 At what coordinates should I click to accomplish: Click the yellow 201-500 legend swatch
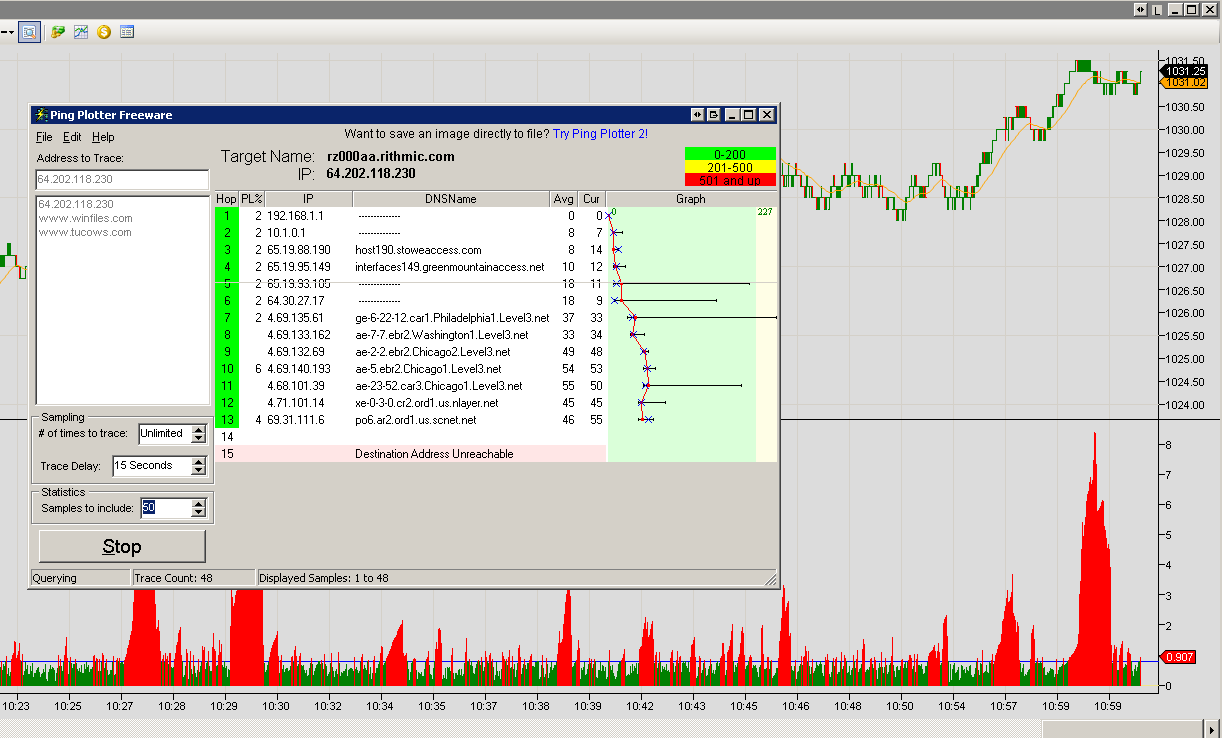(729, 167)
